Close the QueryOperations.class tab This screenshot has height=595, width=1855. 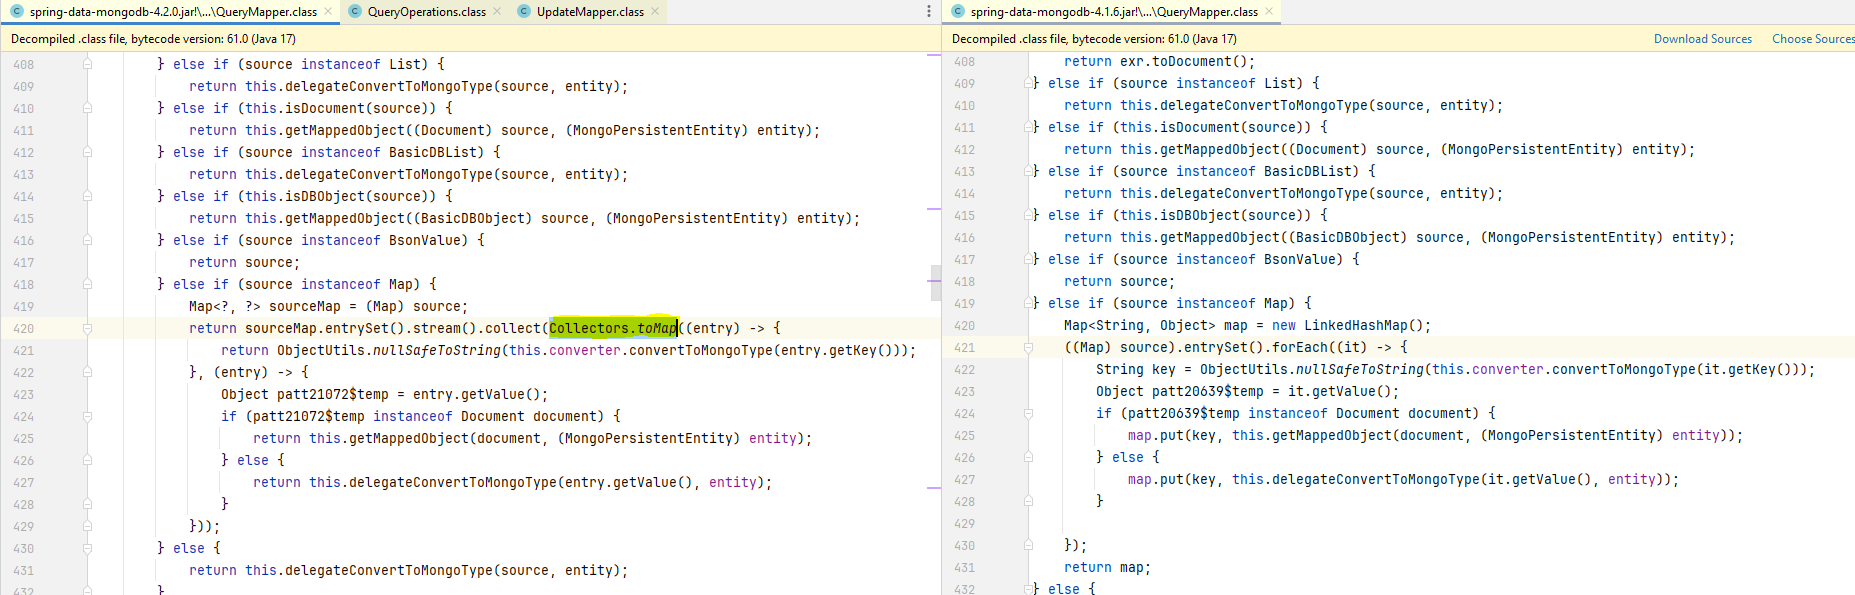pyautogui.click(x=497, y=12)
